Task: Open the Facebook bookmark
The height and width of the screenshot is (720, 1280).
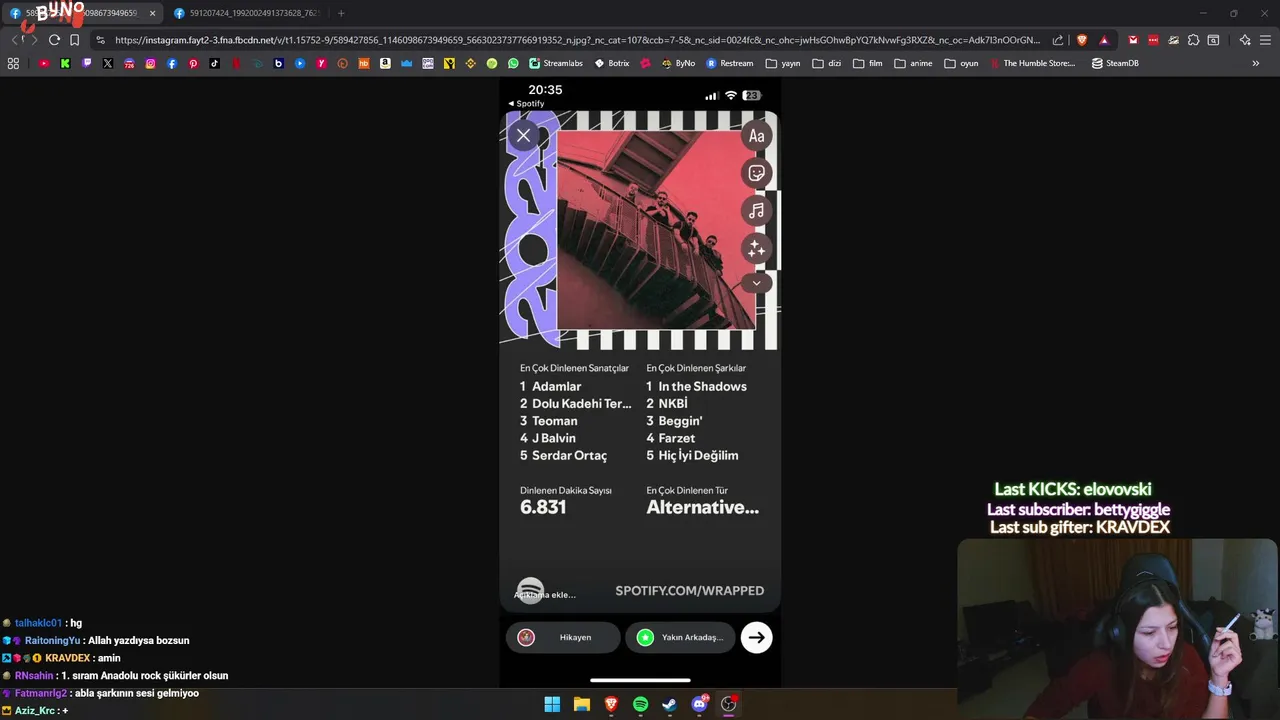Action: tap(172, 63)
